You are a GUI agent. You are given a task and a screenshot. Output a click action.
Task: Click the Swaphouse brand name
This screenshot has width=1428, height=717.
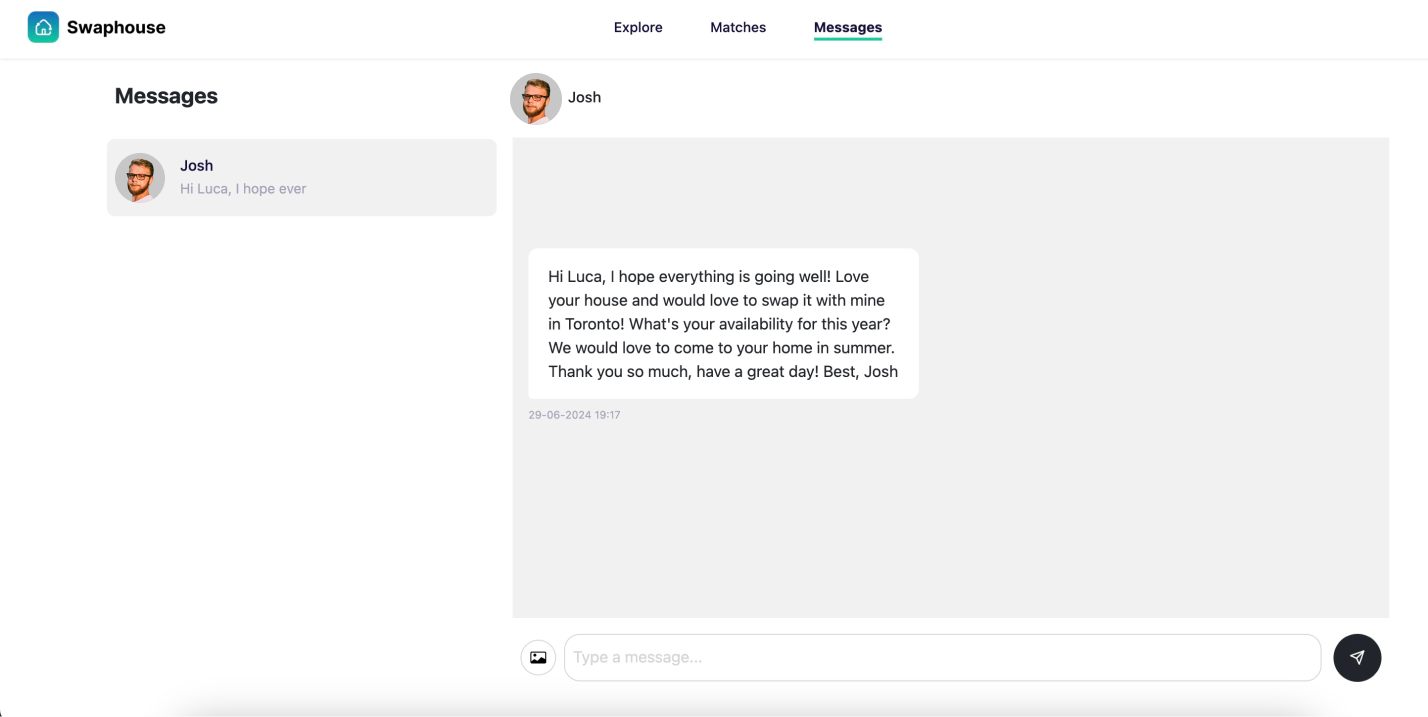(115, 27)
